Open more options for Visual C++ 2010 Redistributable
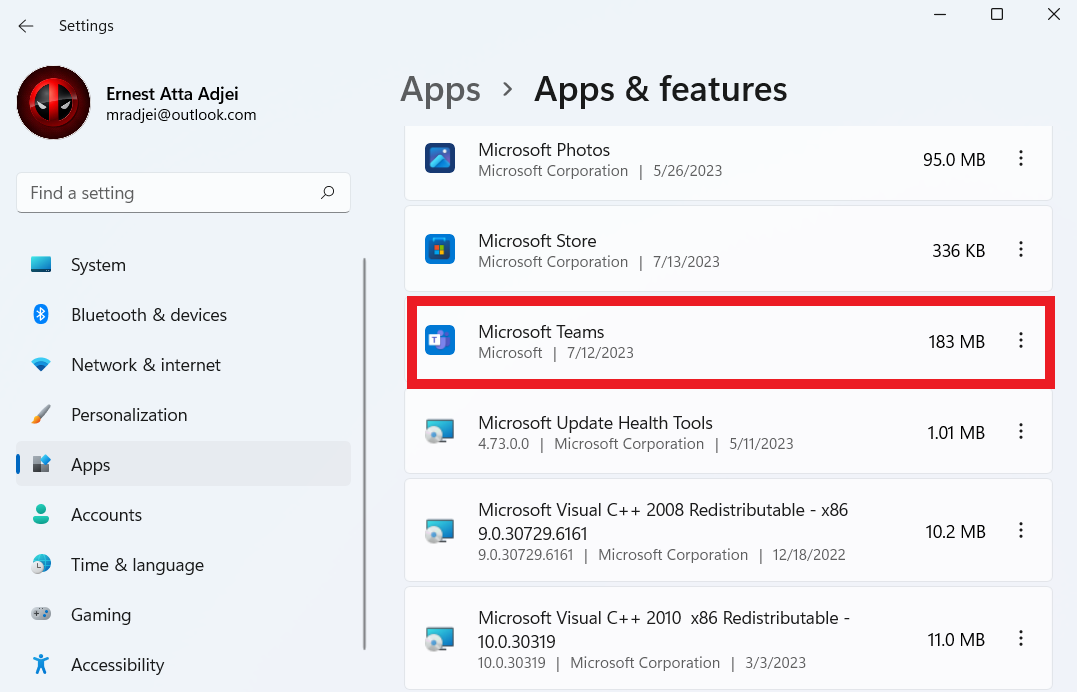The image size is (1077, 692). tap(1021, 639)
